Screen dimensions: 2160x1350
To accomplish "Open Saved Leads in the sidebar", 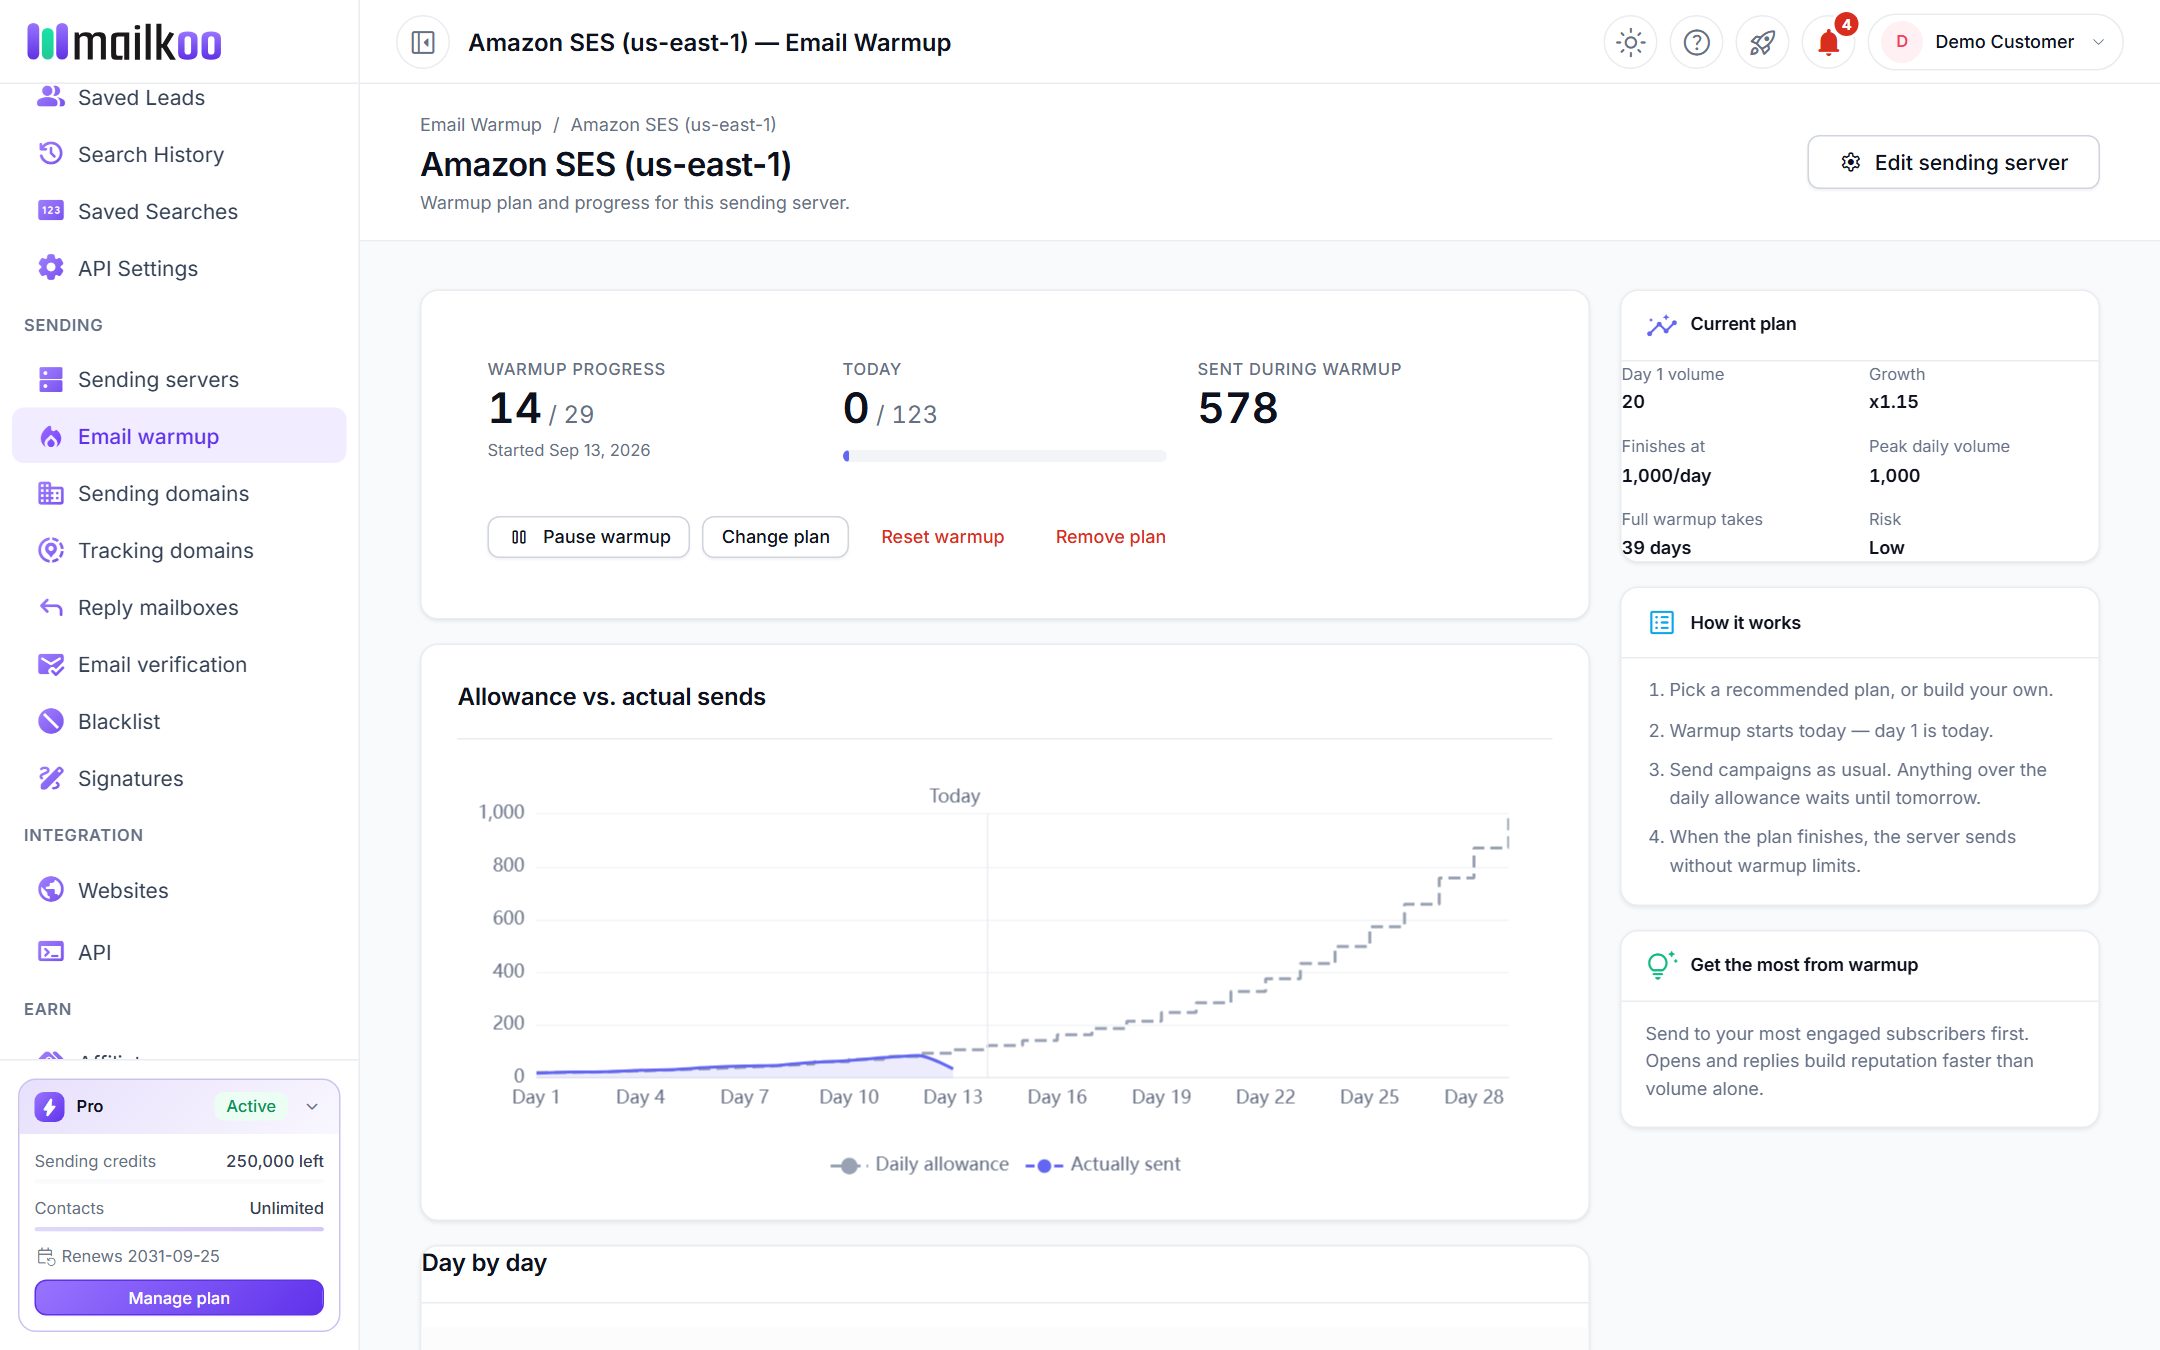I will (x=179, y=98).
